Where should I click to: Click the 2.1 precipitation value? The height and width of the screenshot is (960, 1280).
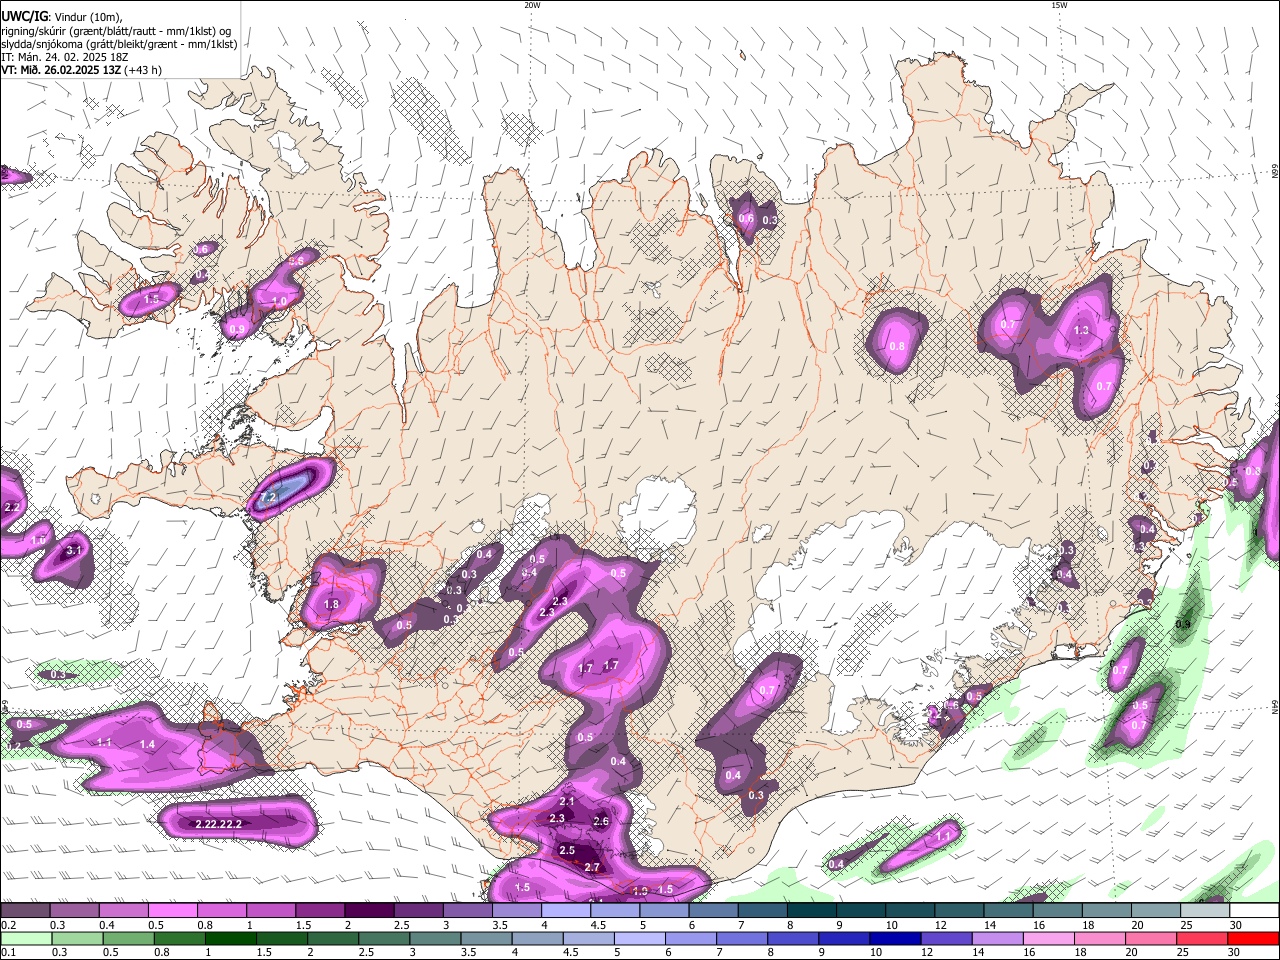point(567,802)
